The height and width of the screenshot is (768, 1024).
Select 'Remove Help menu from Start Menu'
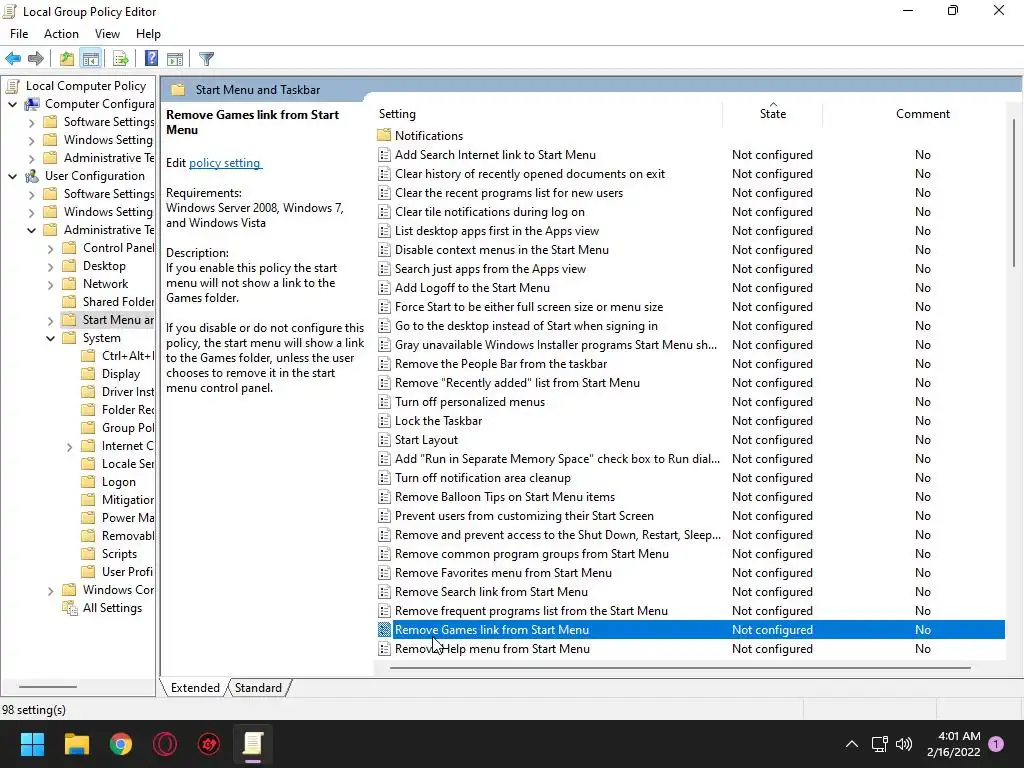[492, 649]
